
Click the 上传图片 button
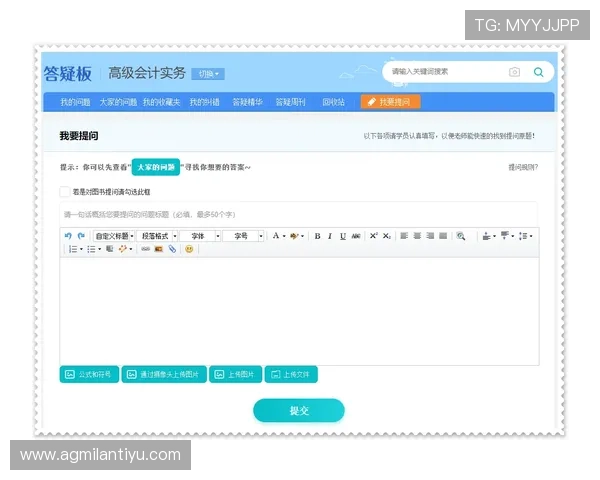235,374
